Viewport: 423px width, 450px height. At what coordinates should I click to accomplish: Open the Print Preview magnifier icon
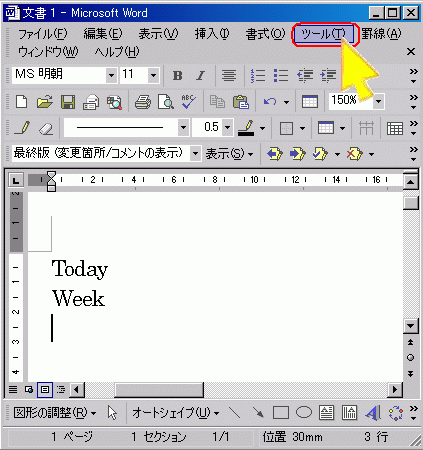[x=166, y=102]
